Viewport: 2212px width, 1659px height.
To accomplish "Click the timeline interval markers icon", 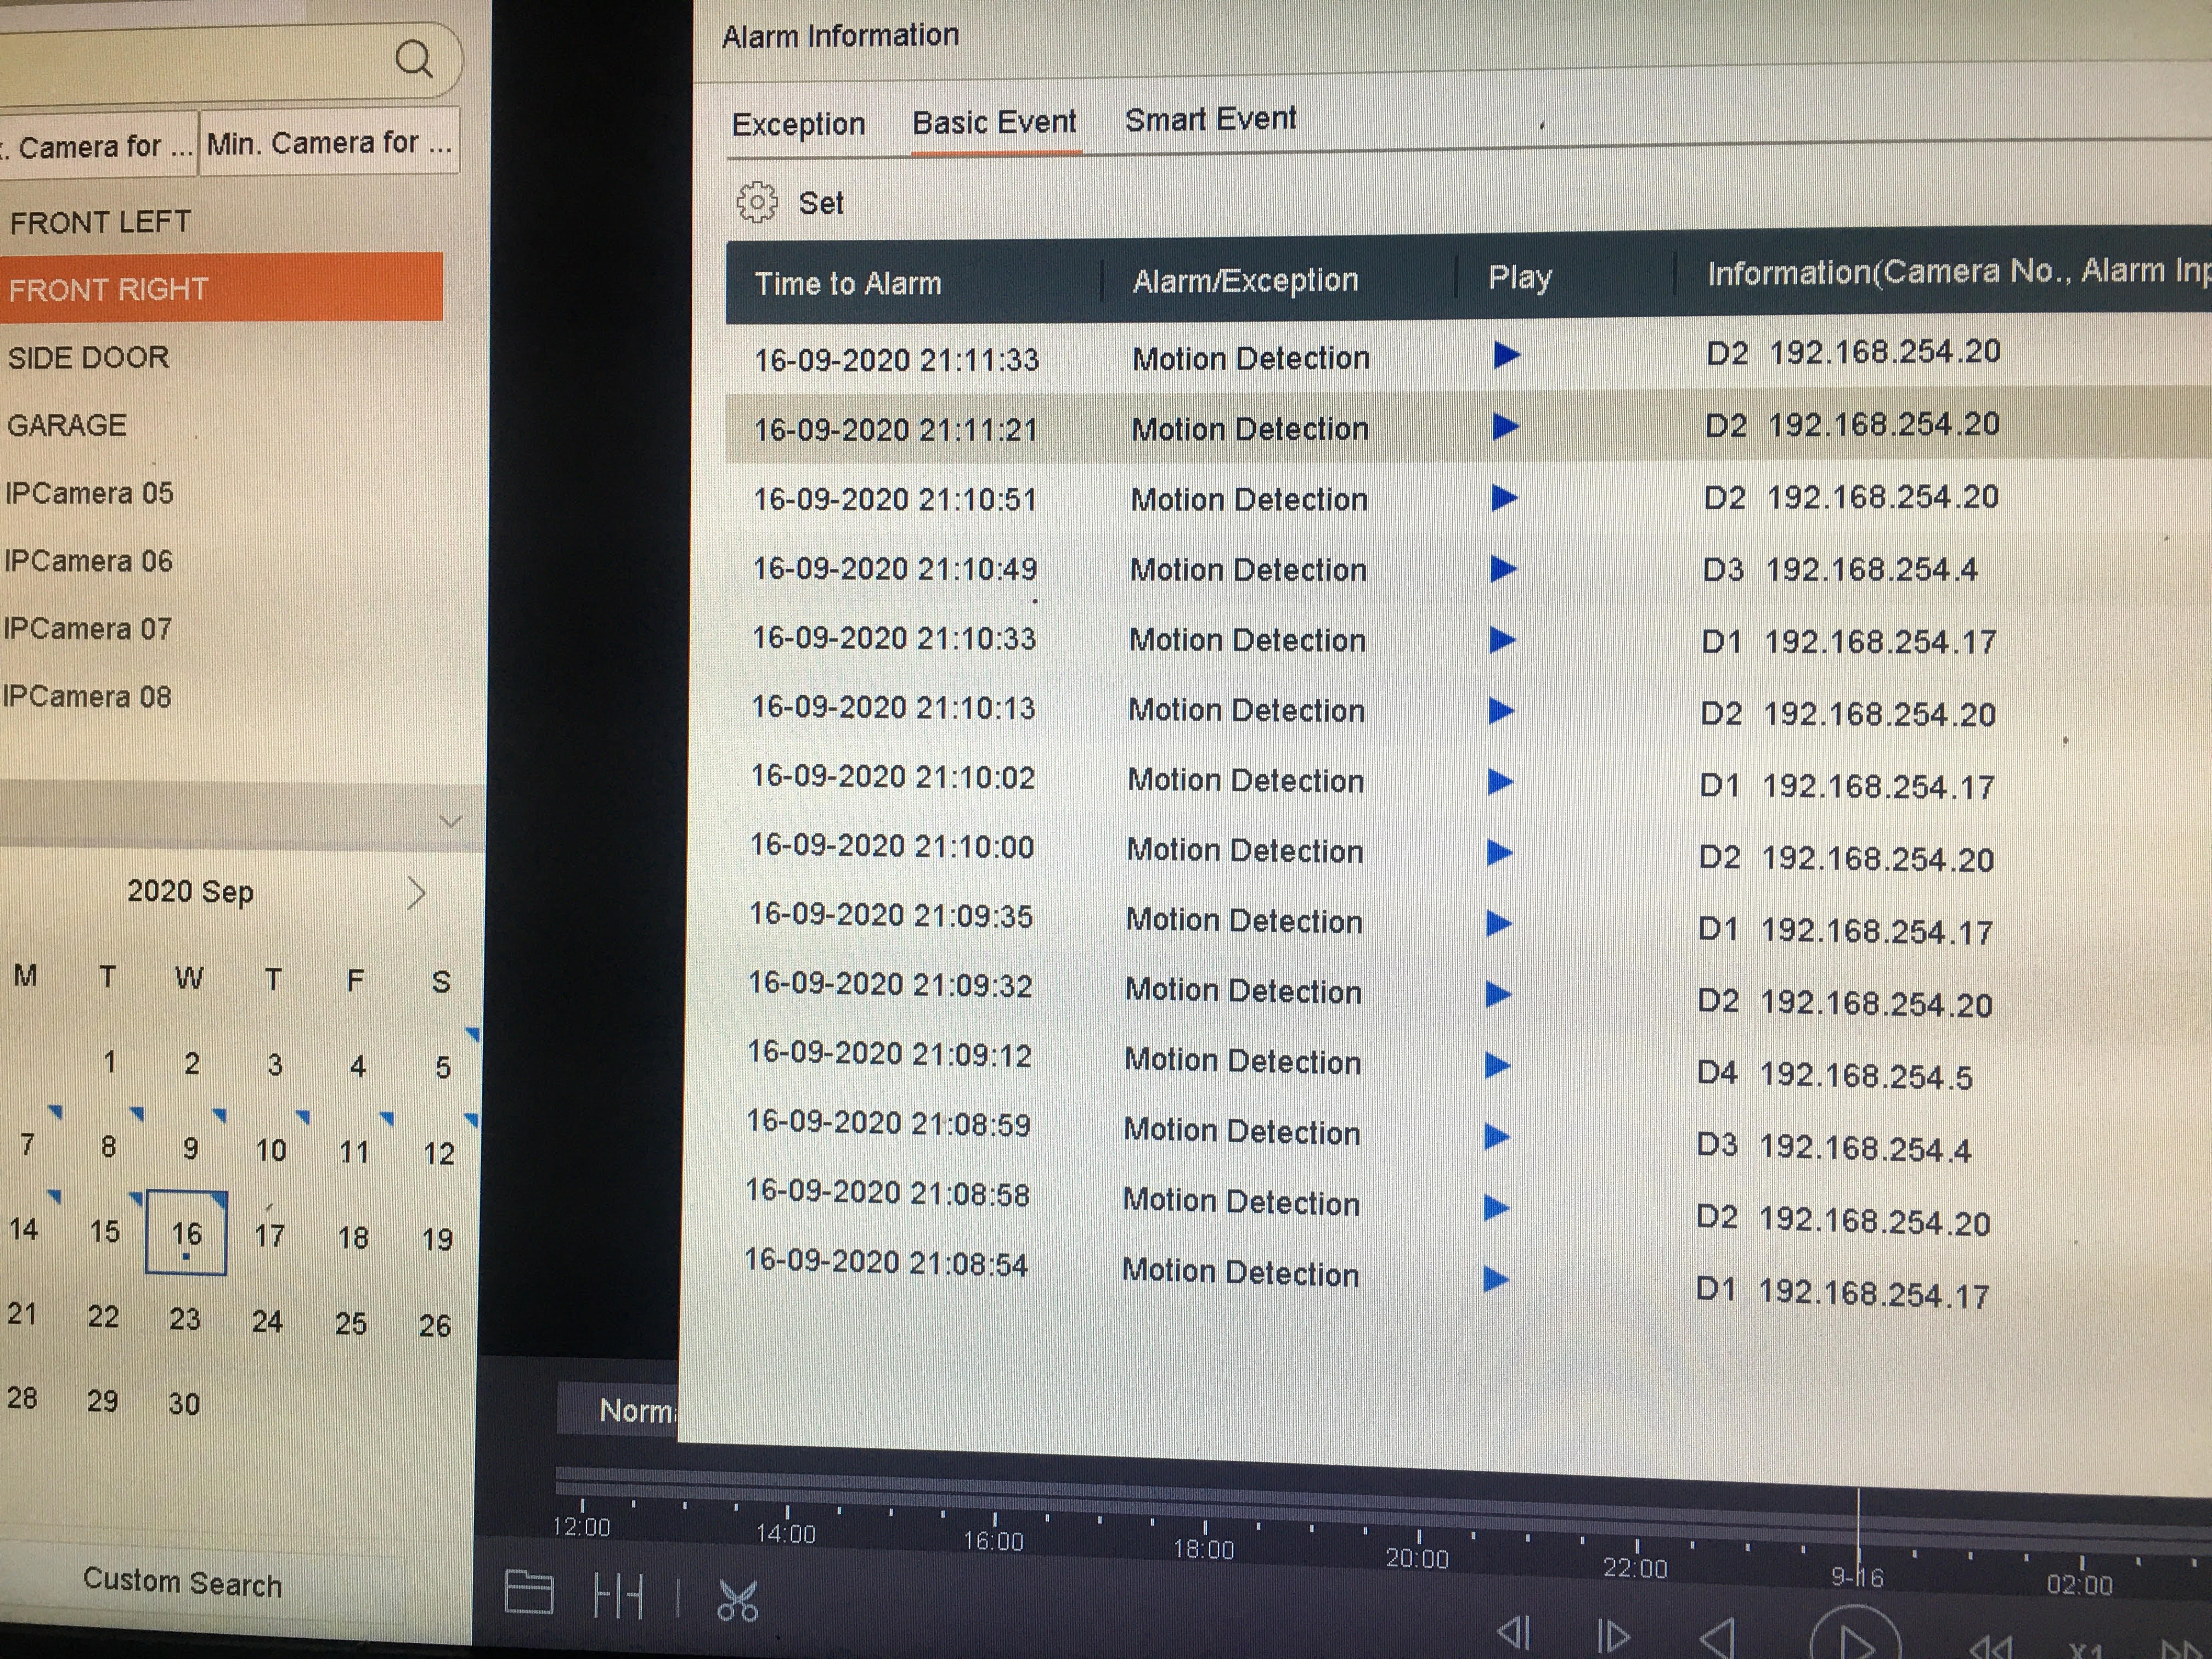I will (618, 1596).
